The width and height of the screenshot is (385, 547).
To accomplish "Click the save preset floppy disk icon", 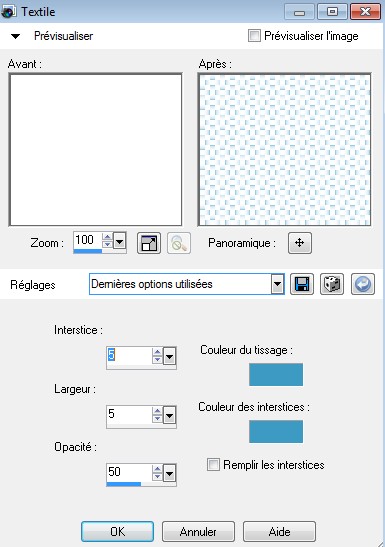I will click(302, 284).
